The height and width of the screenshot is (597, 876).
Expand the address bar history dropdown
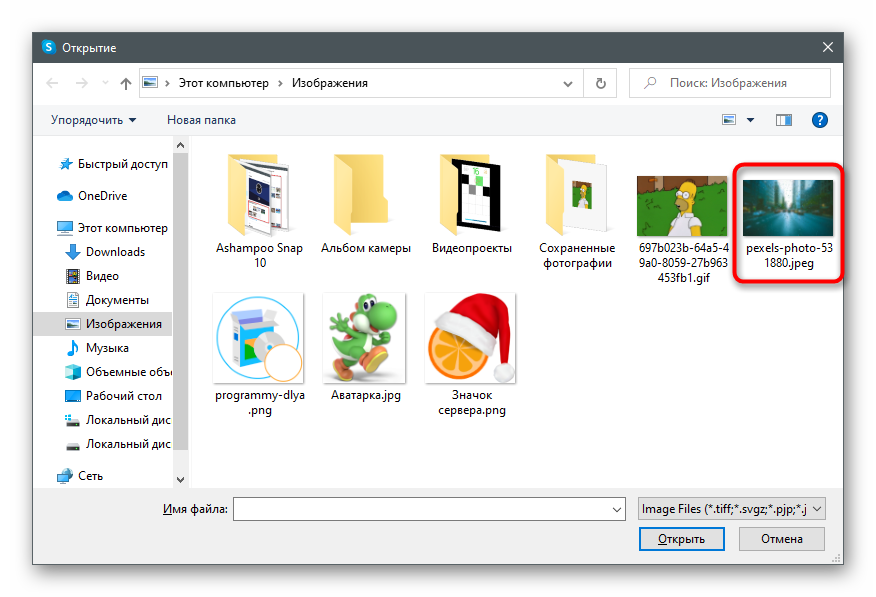pos(568,84)
